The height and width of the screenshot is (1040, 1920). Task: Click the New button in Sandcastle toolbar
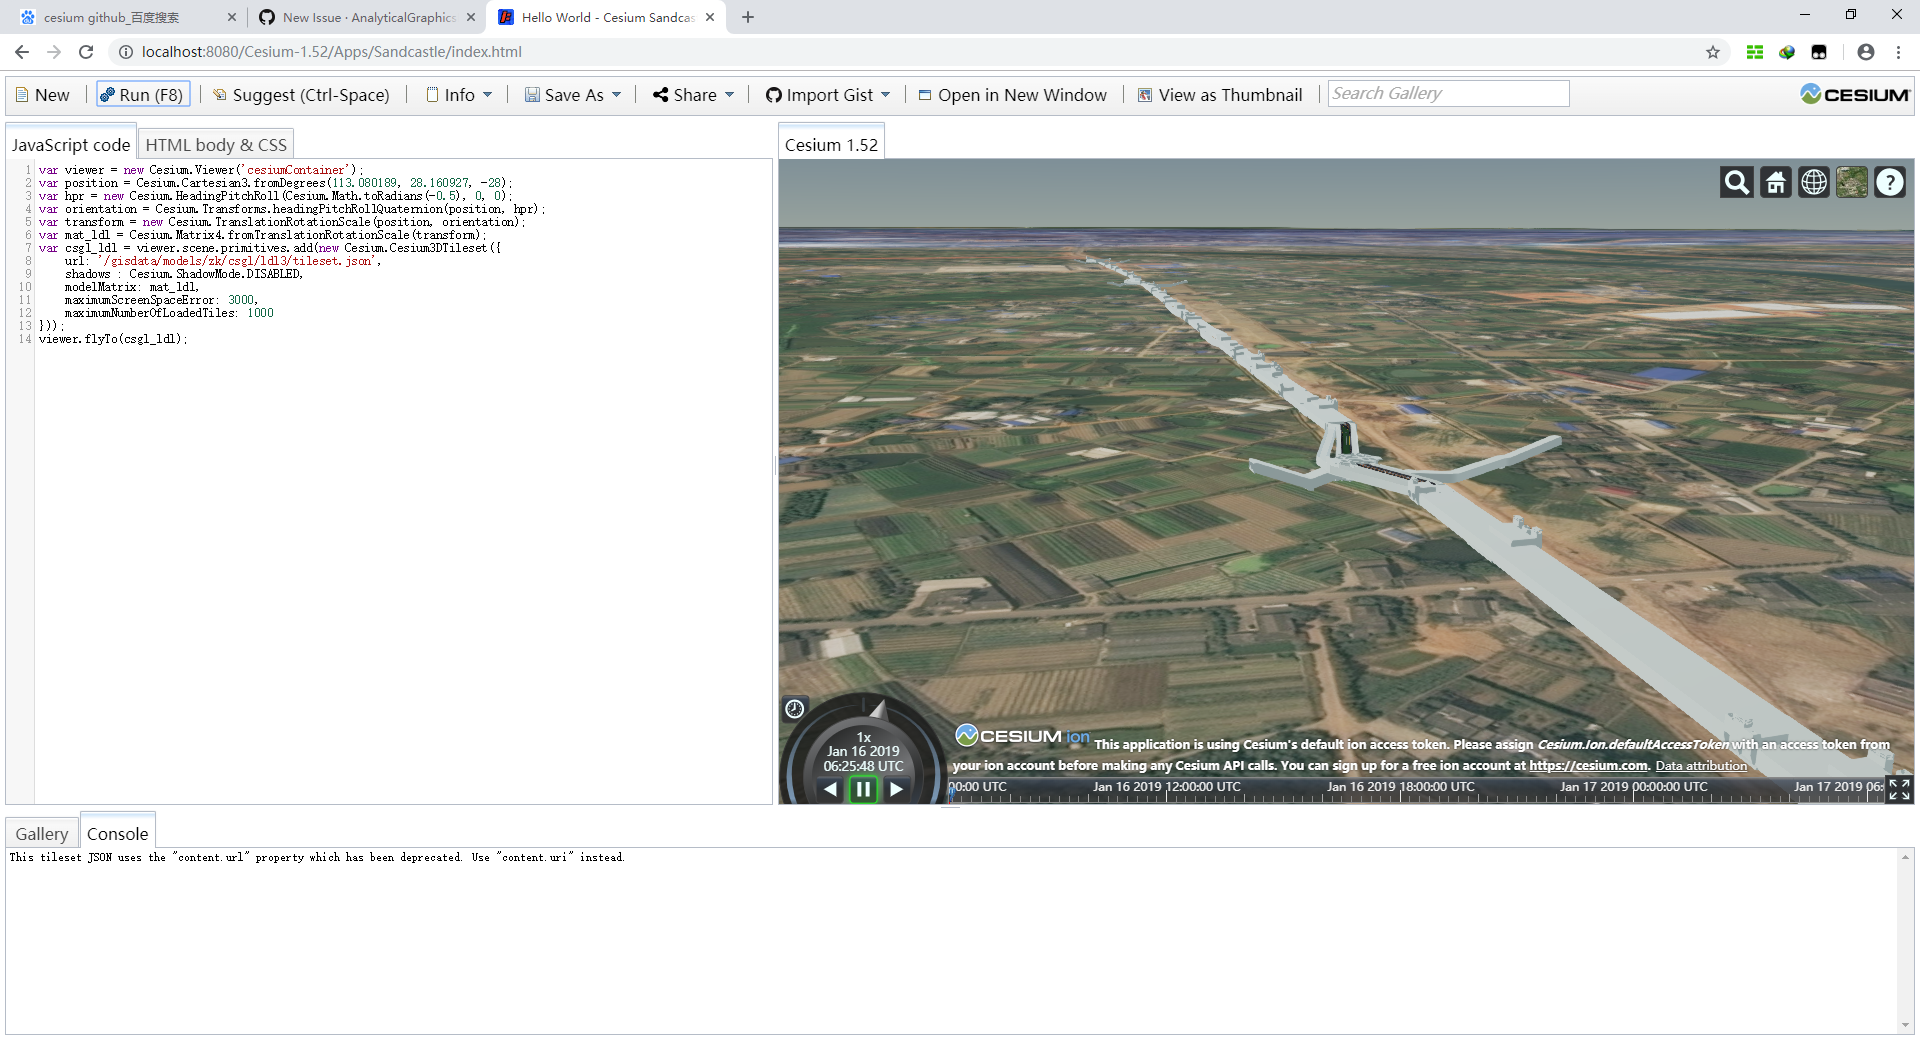[x=43, y=95]
